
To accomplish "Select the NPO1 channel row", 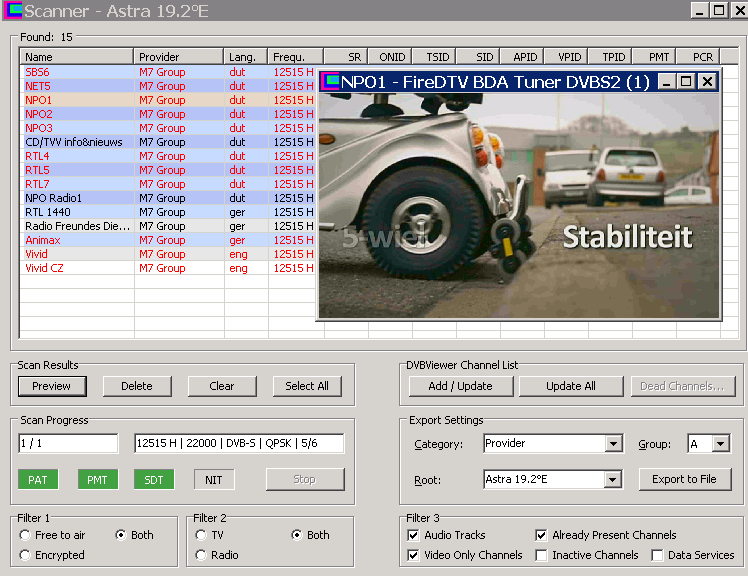I will tap(167, 100).
